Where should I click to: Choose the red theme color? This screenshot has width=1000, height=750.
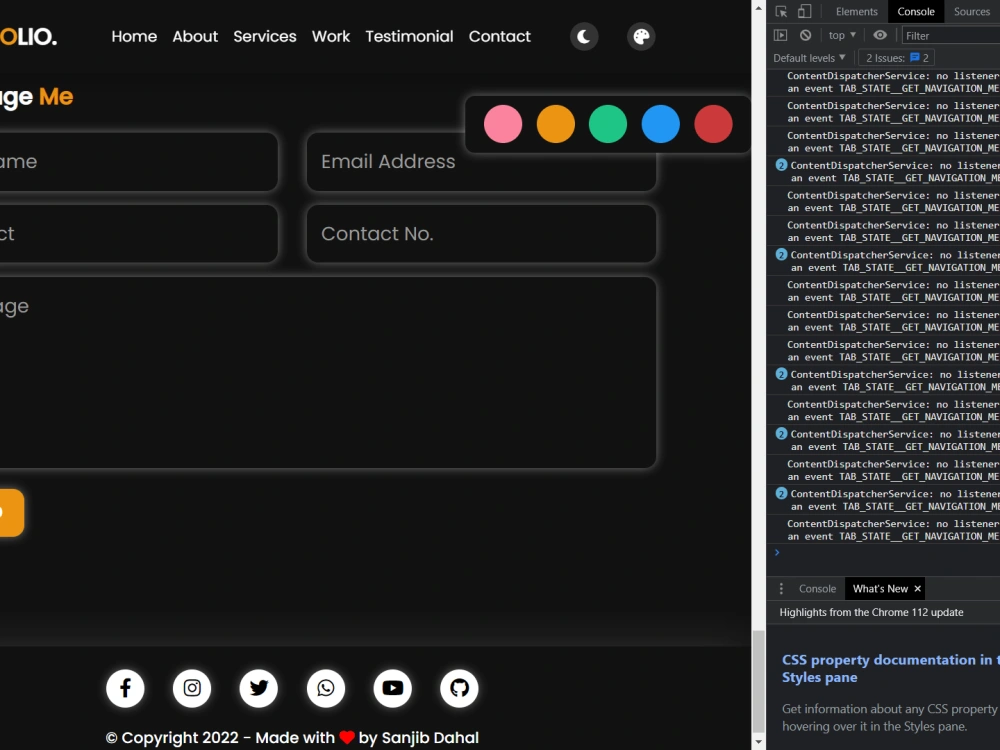point(713,124)
